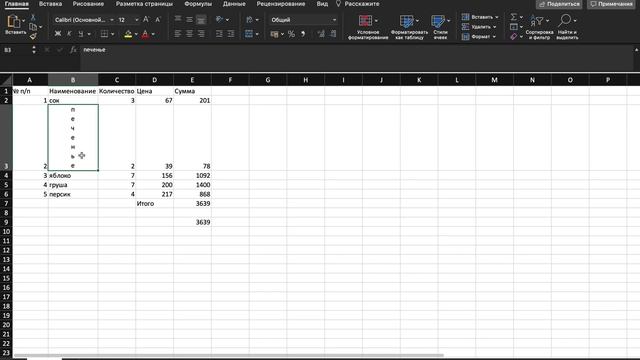
Task: Click Удалить cells button
Action: click(479, 27)
